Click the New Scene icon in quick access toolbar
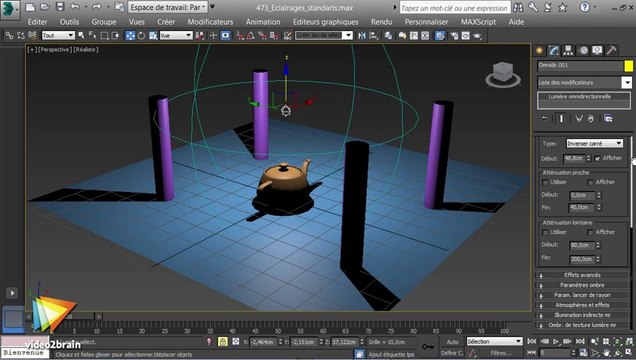Image resolution: width=636 pixels, height=360 pixels. pyautogui.click(x=30, y=7)
